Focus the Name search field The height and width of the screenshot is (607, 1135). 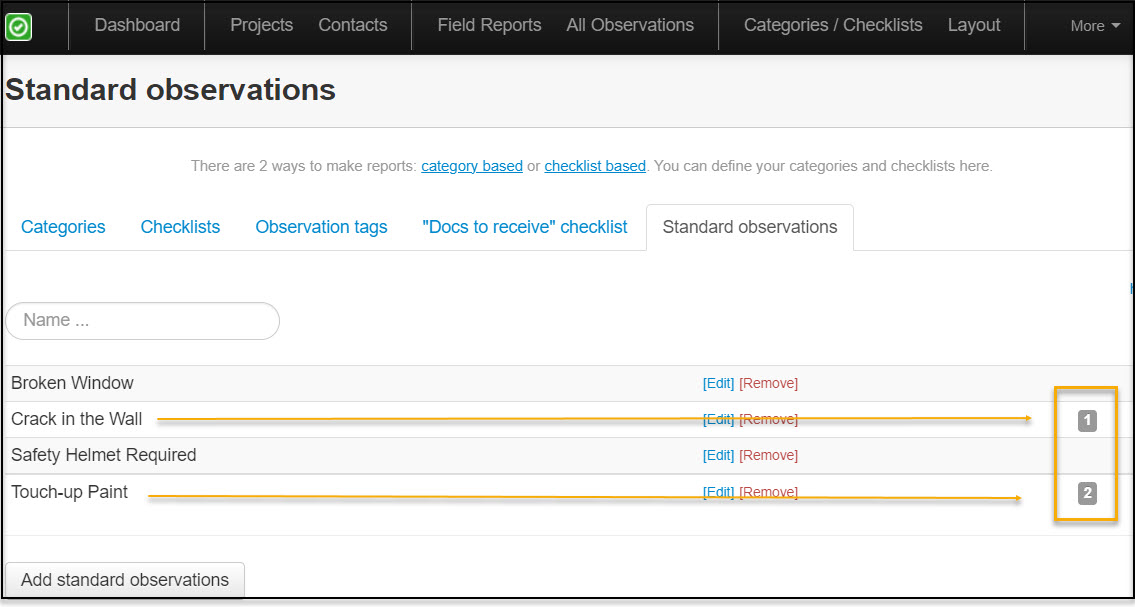point(142,320)
